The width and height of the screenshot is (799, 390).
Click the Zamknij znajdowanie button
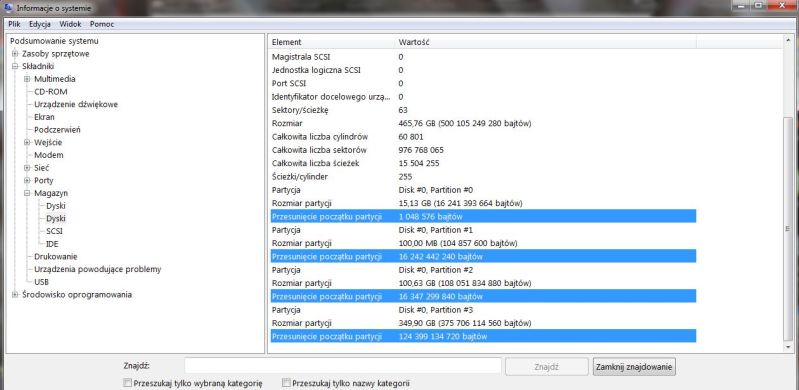coord(634,367)
